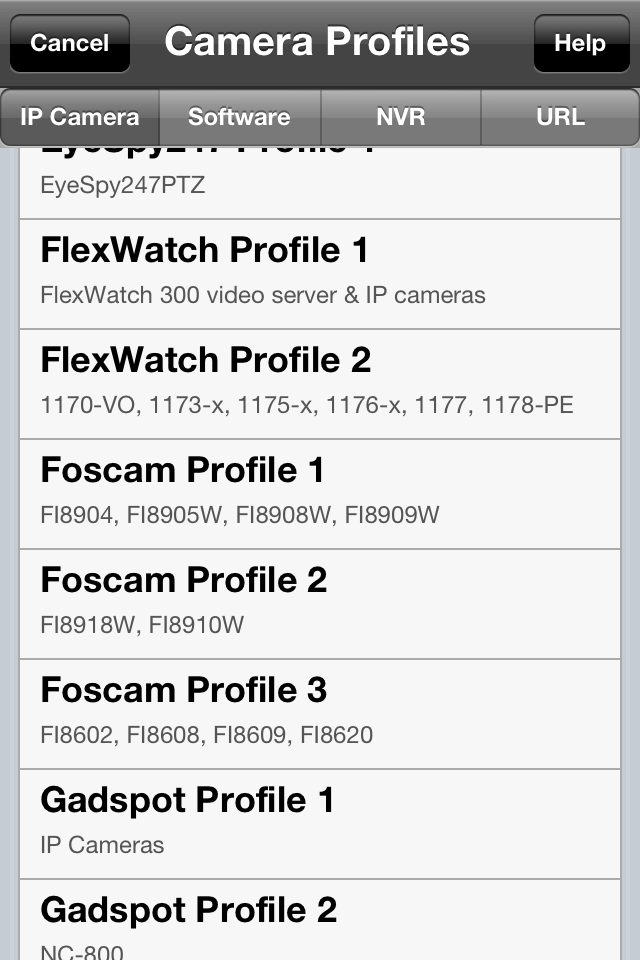Viewport: 640px width, 960px height.
Task: Tap the Cancel button
Action: pos(70,43)
